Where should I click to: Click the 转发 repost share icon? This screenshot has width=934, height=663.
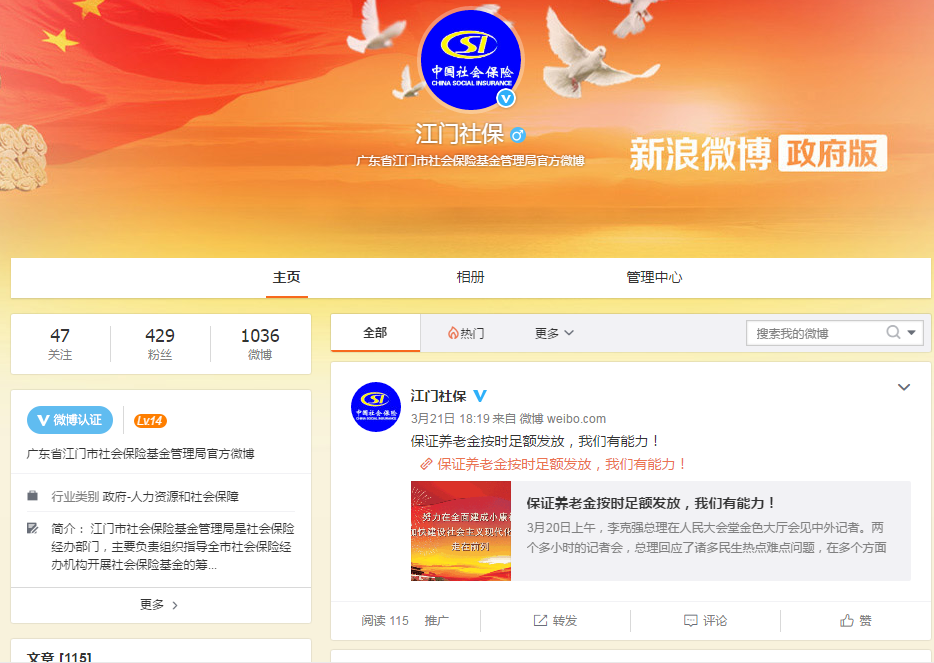point(540,621)
